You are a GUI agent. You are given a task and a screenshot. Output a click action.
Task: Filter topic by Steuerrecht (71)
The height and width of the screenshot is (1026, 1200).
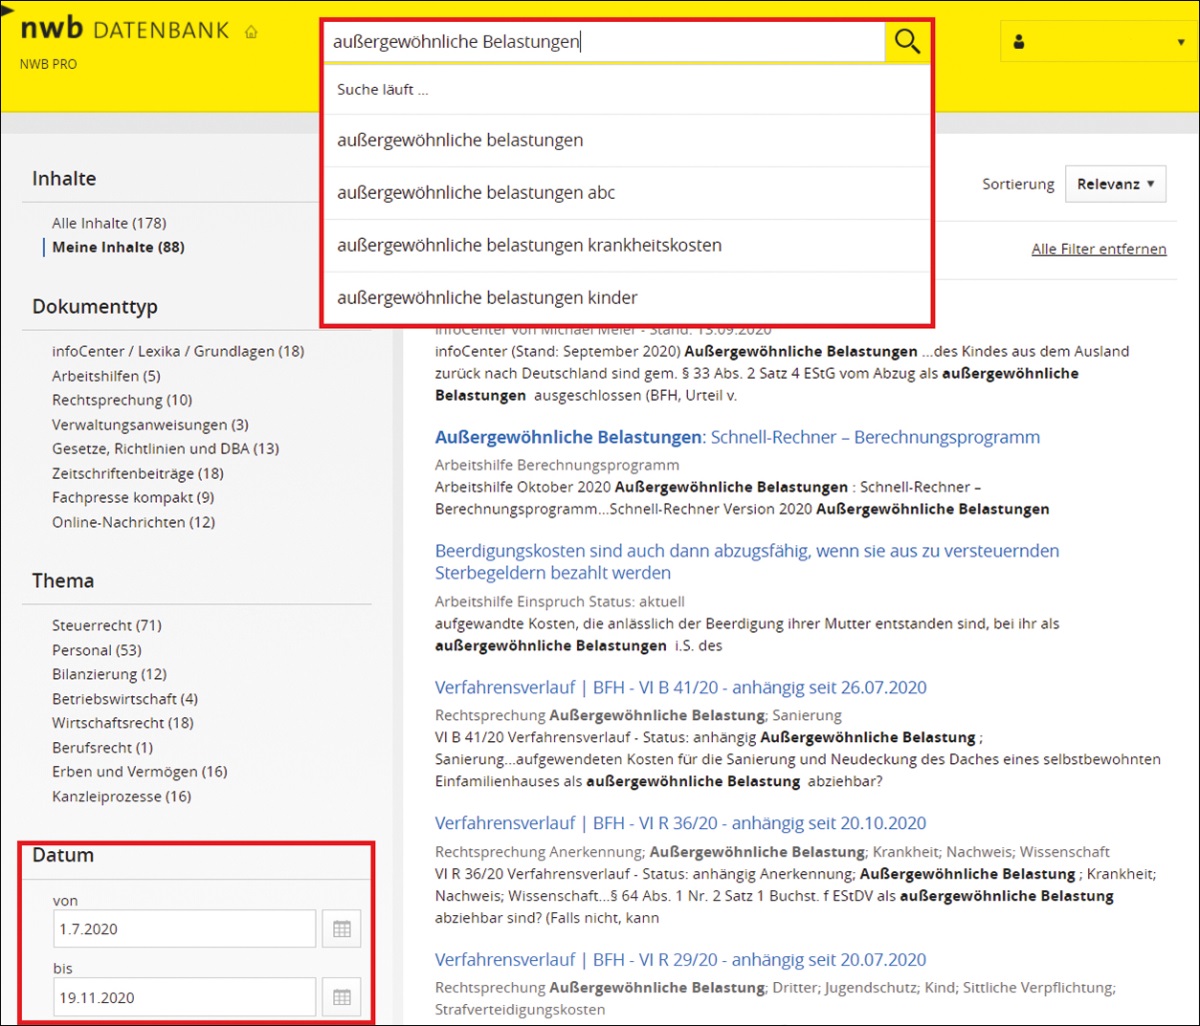pos(107,625)
